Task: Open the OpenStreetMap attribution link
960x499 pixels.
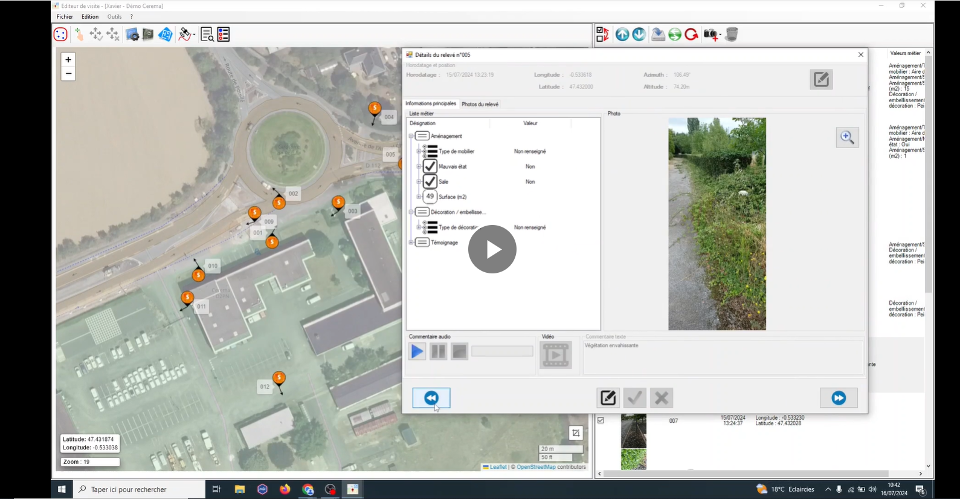Action: [x=537, y=467]
